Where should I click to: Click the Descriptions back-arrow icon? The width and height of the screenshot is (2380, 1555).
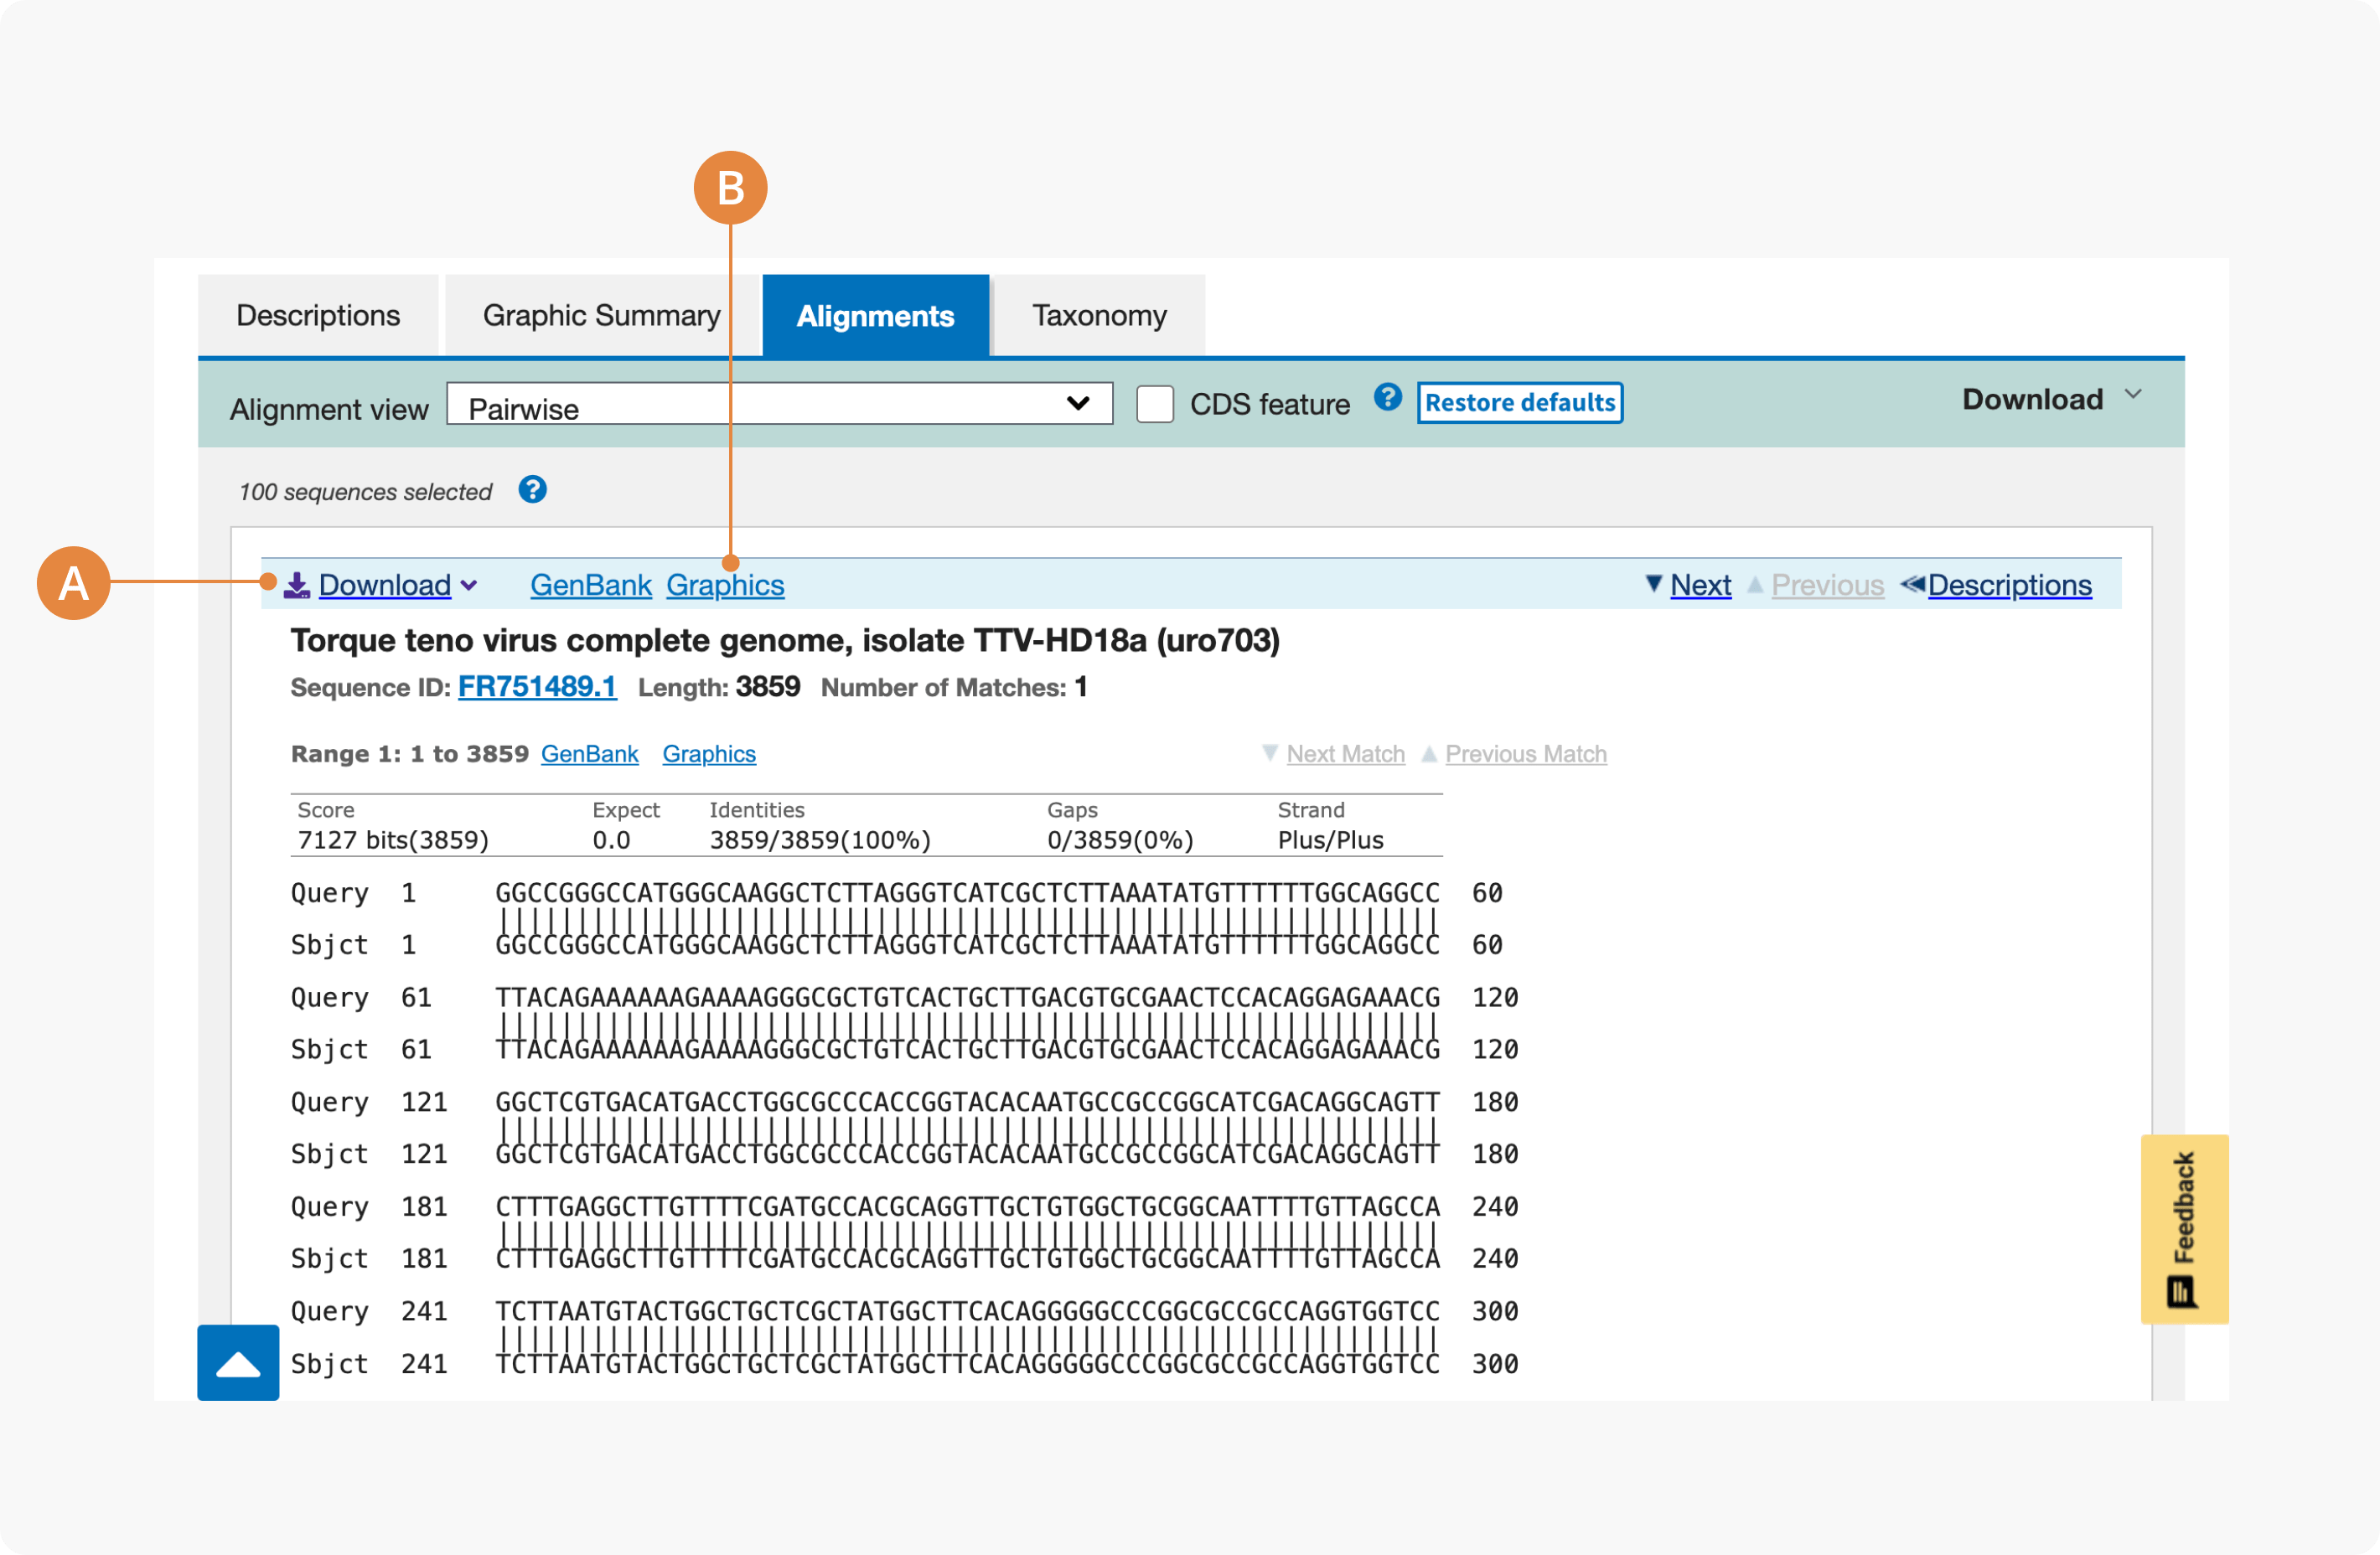[1912, 584]
